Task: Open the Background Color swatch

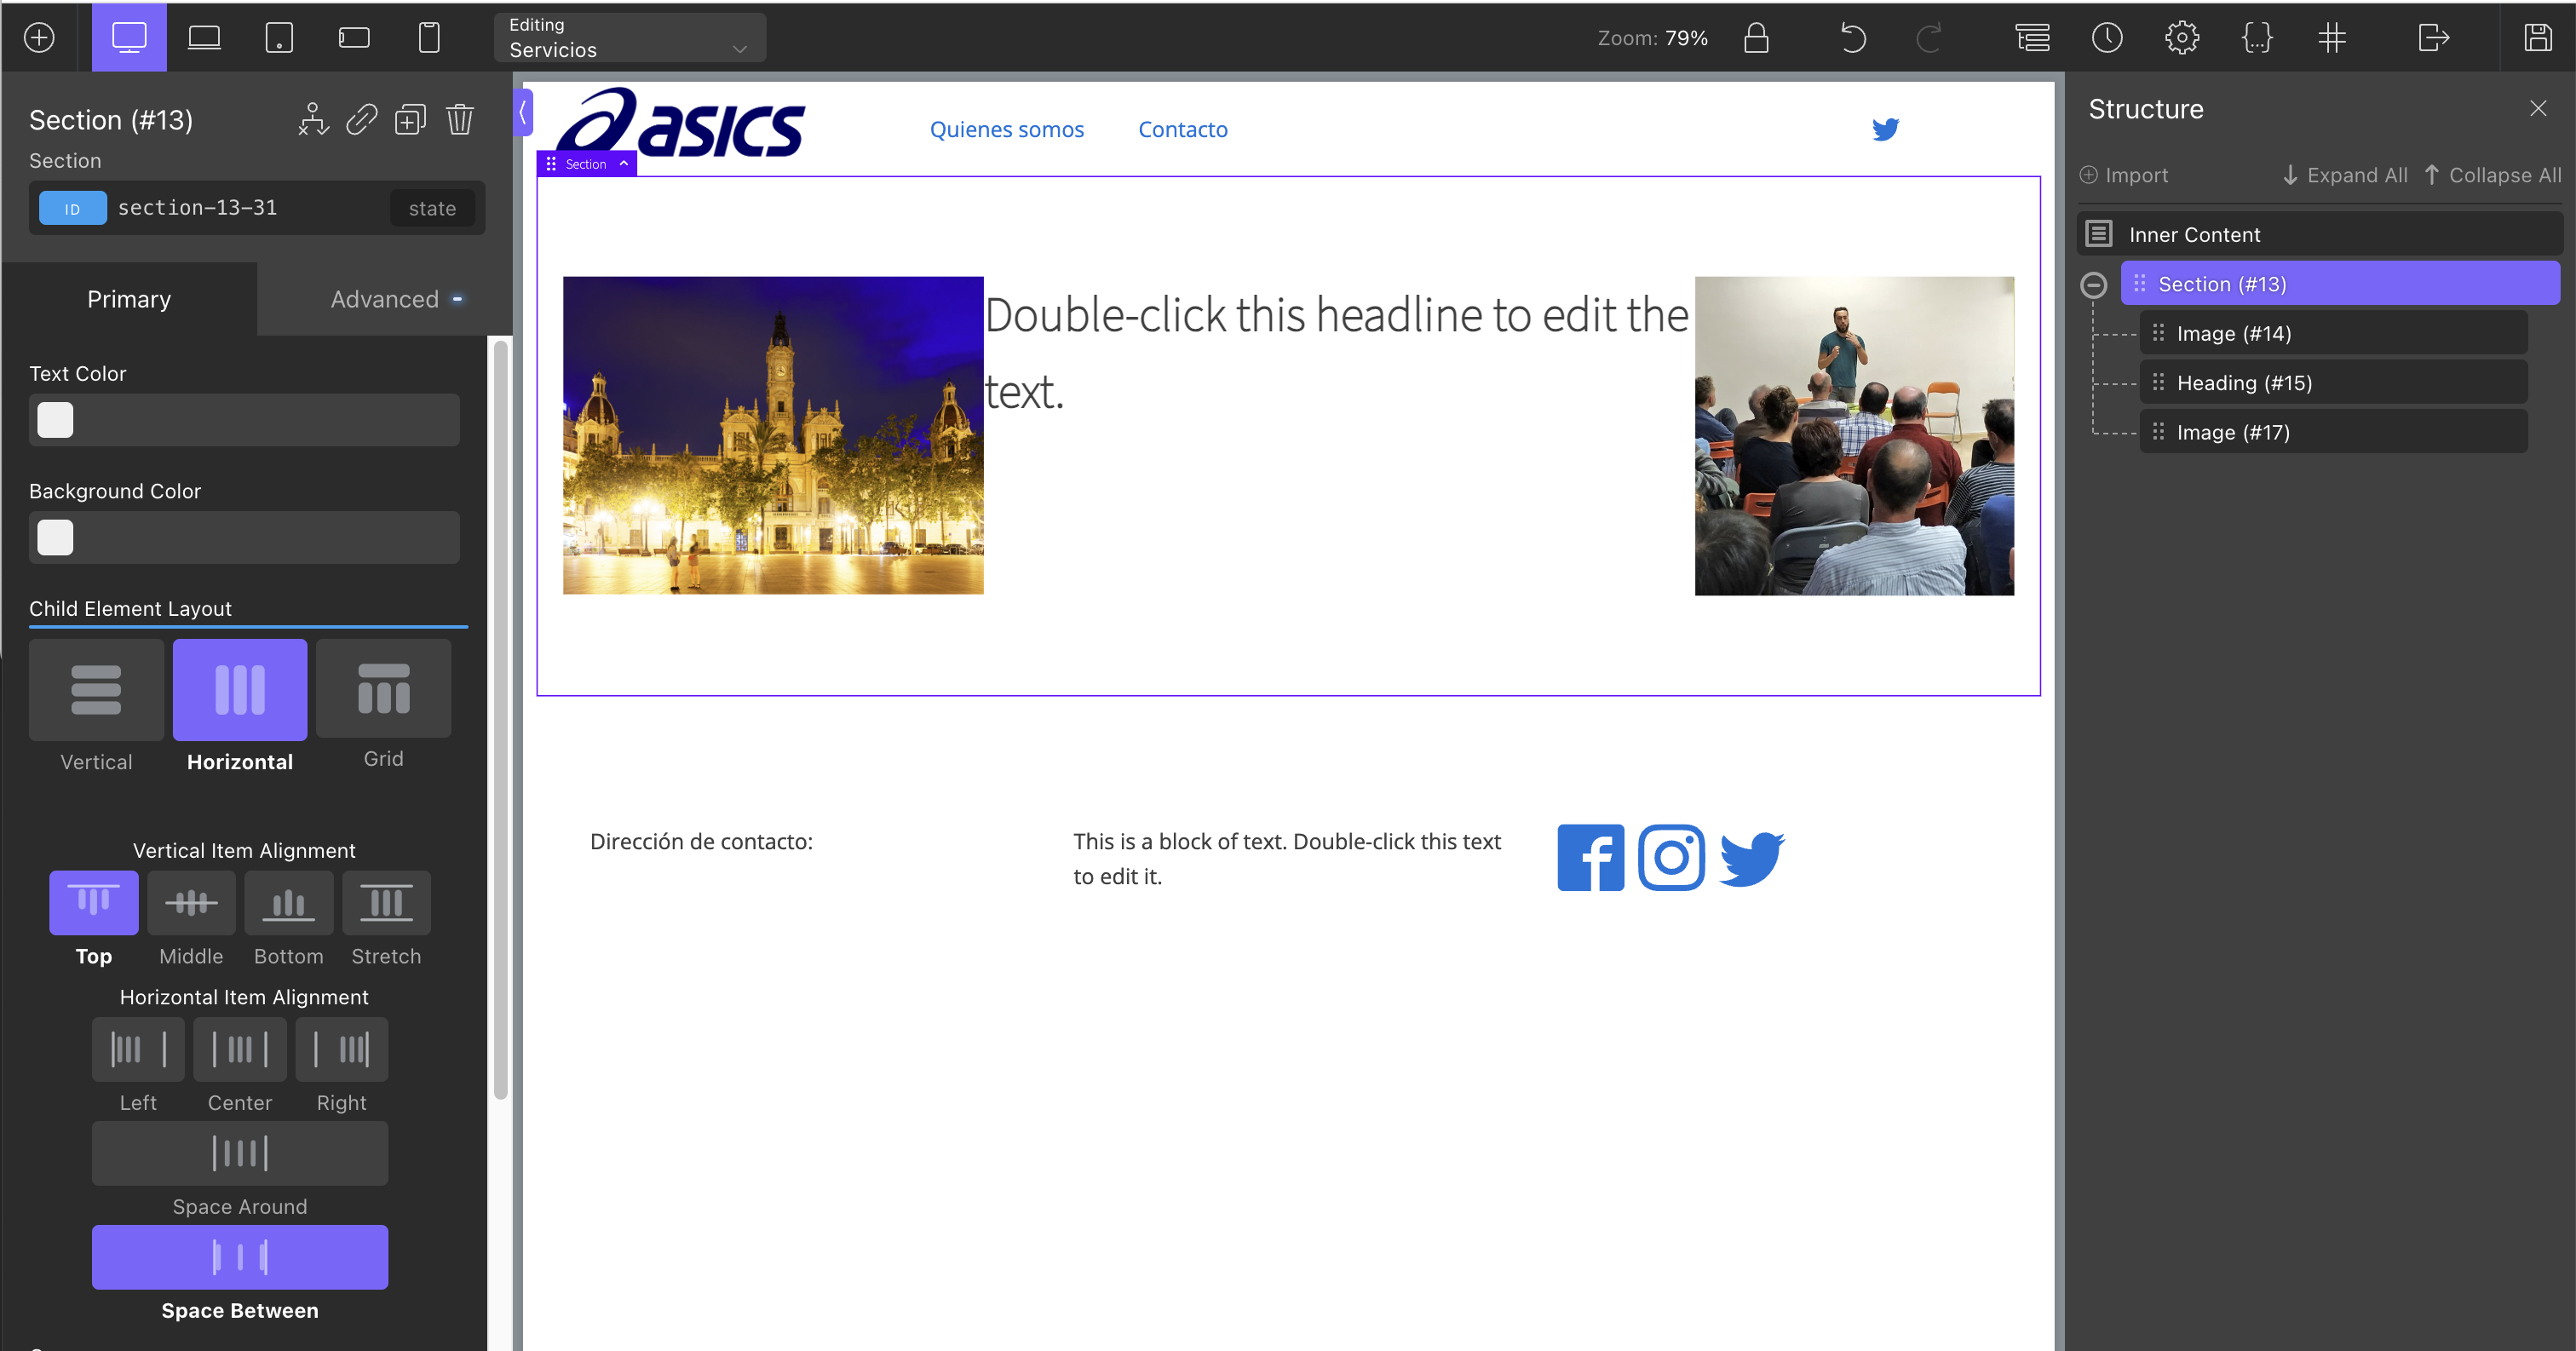Action: click(x=55, y=538)
